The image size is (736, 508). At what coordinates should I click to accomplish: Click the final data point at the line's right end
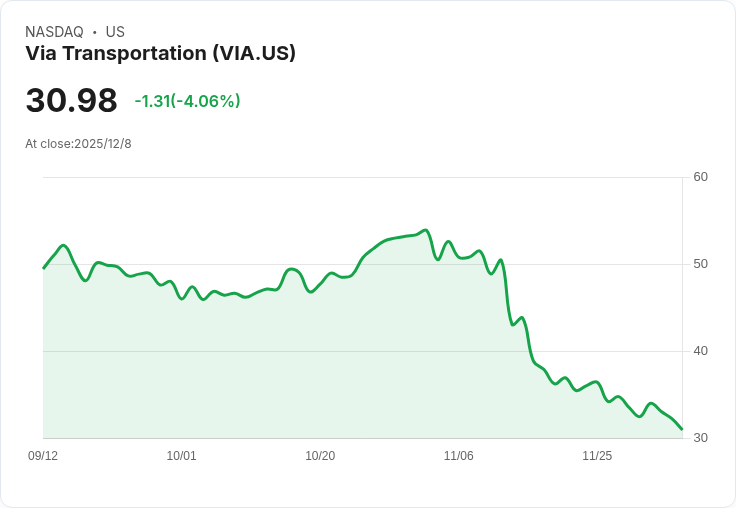[x=682, y=429]
